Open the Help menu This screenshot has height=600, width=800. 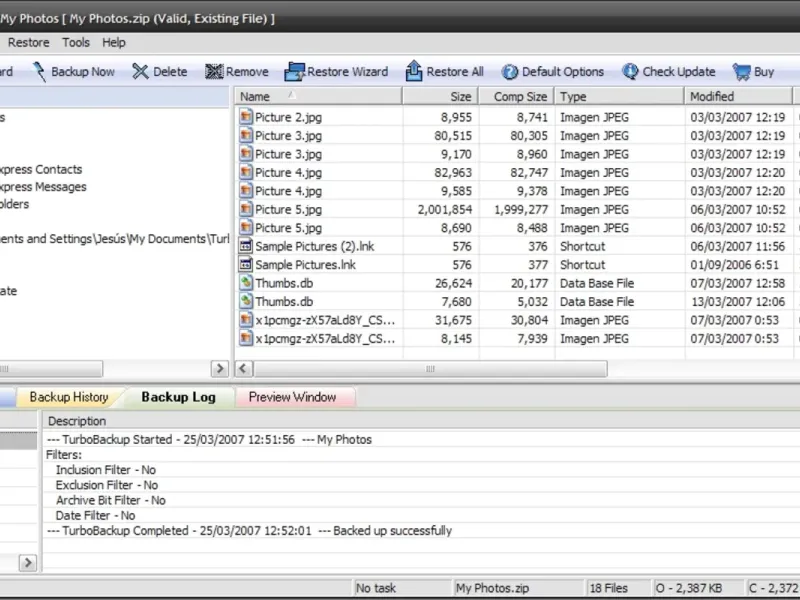tap(114, 42)
